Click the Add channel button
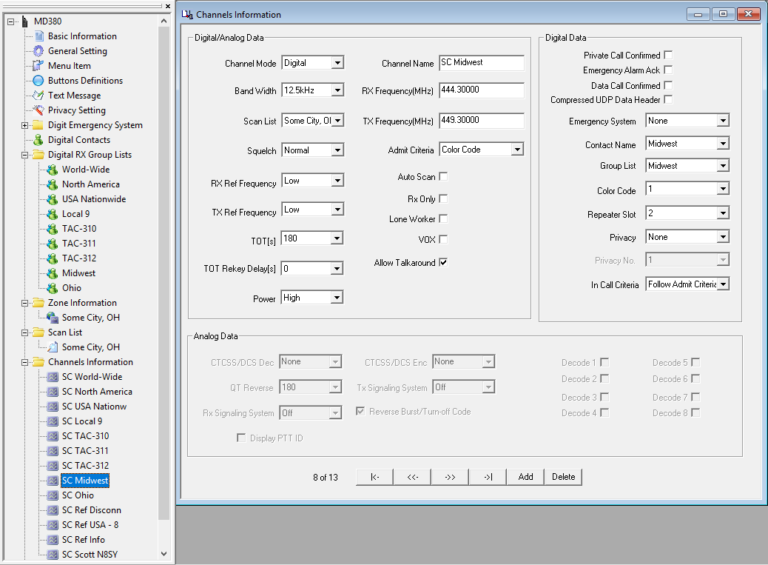The height and width of the screenshot is (565, 768). pyautogui.click(x=526, y=477)
